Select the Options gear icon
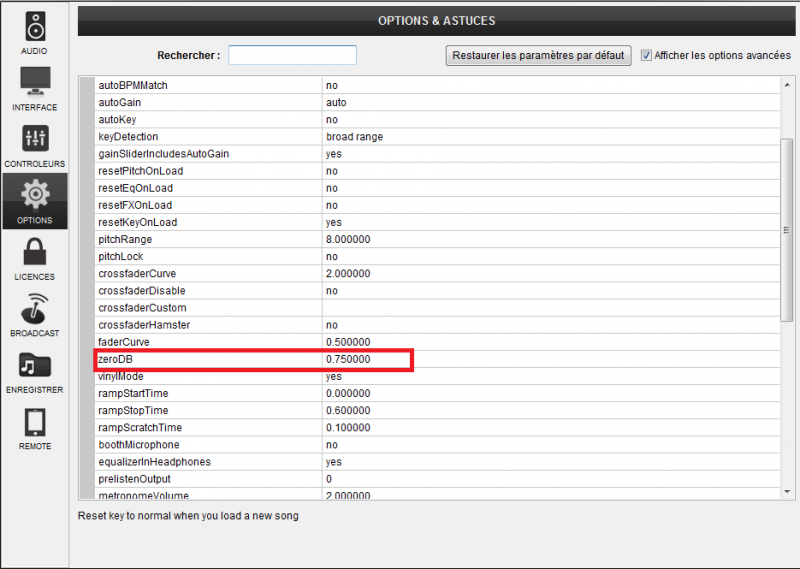 [35, 194]
